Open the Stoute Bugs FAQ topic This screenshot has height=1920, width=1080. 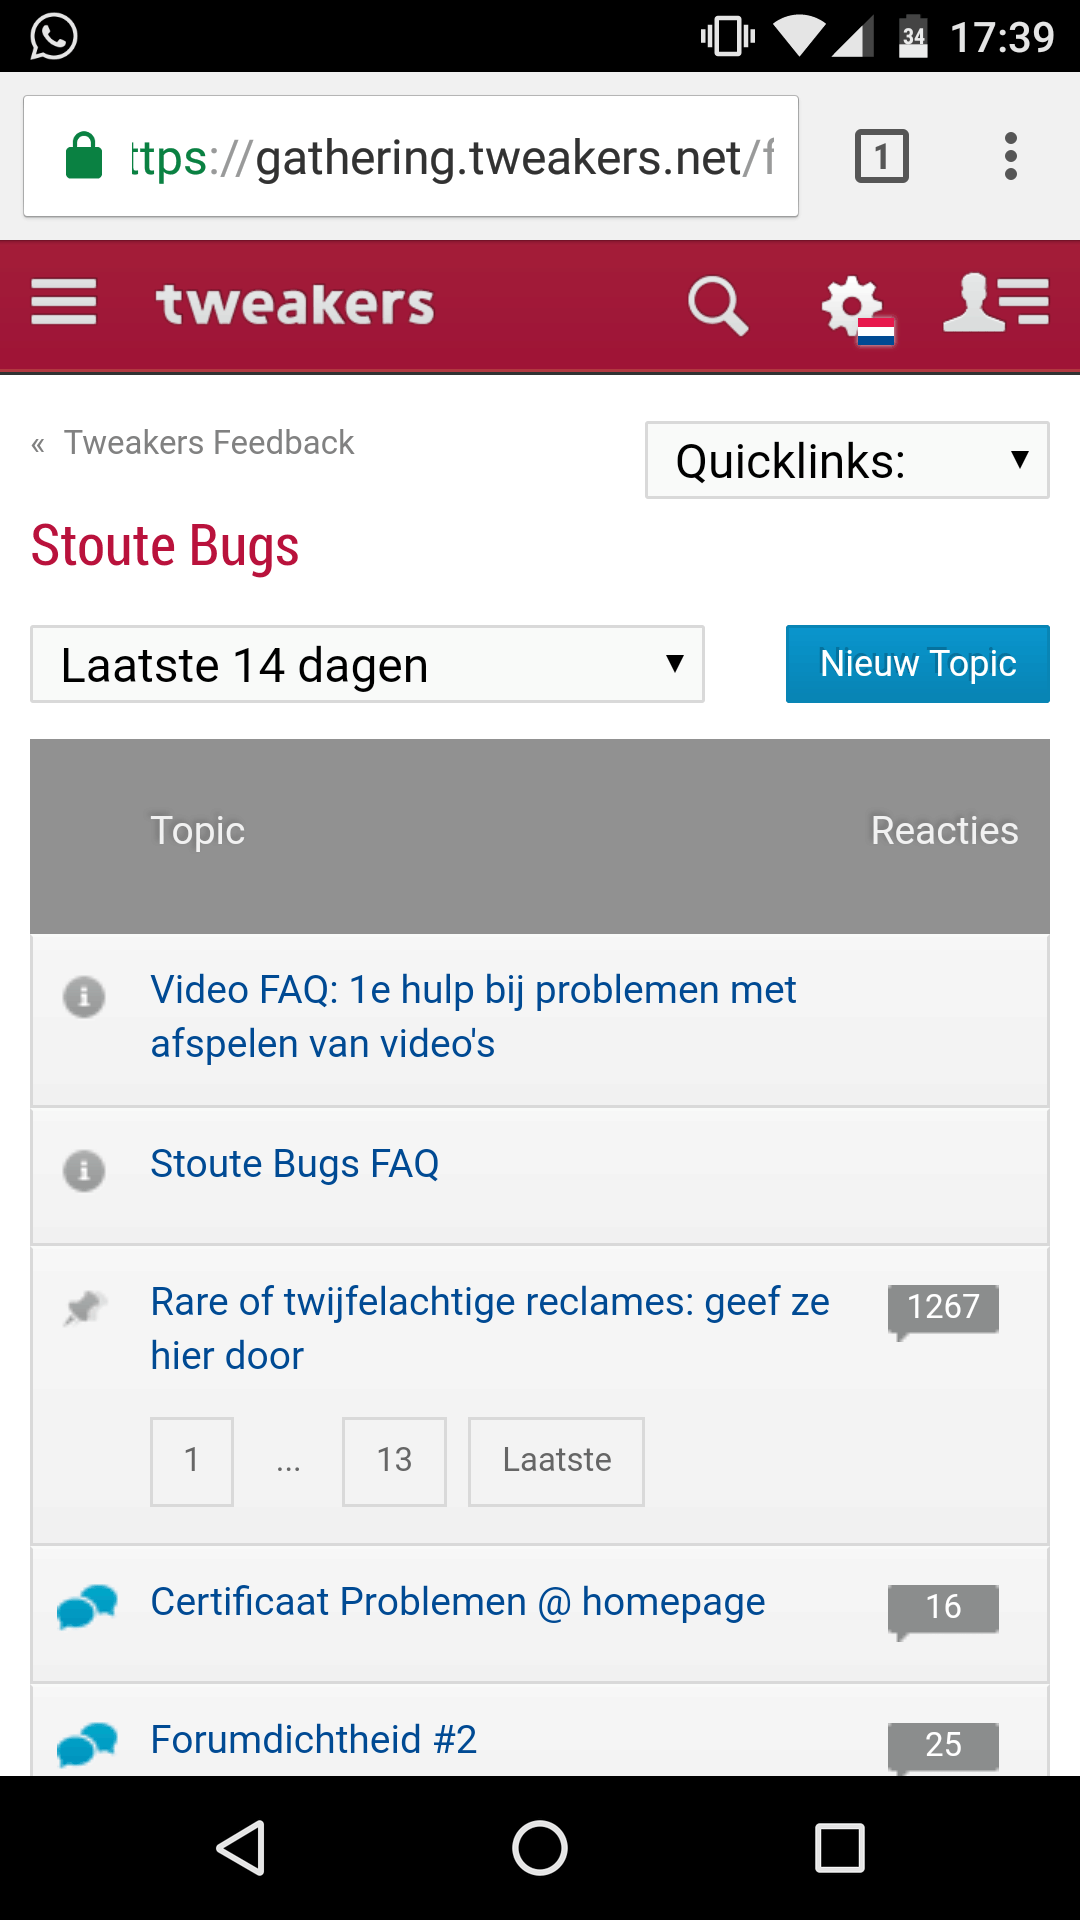click(295, 1164)
